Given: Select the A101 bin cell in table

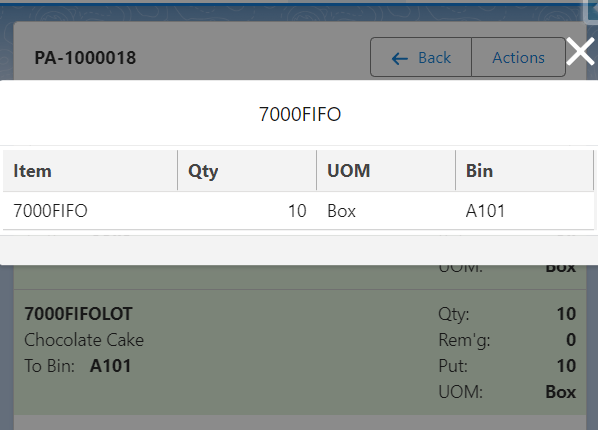Looking at the screenshot, I should point(524,211).
